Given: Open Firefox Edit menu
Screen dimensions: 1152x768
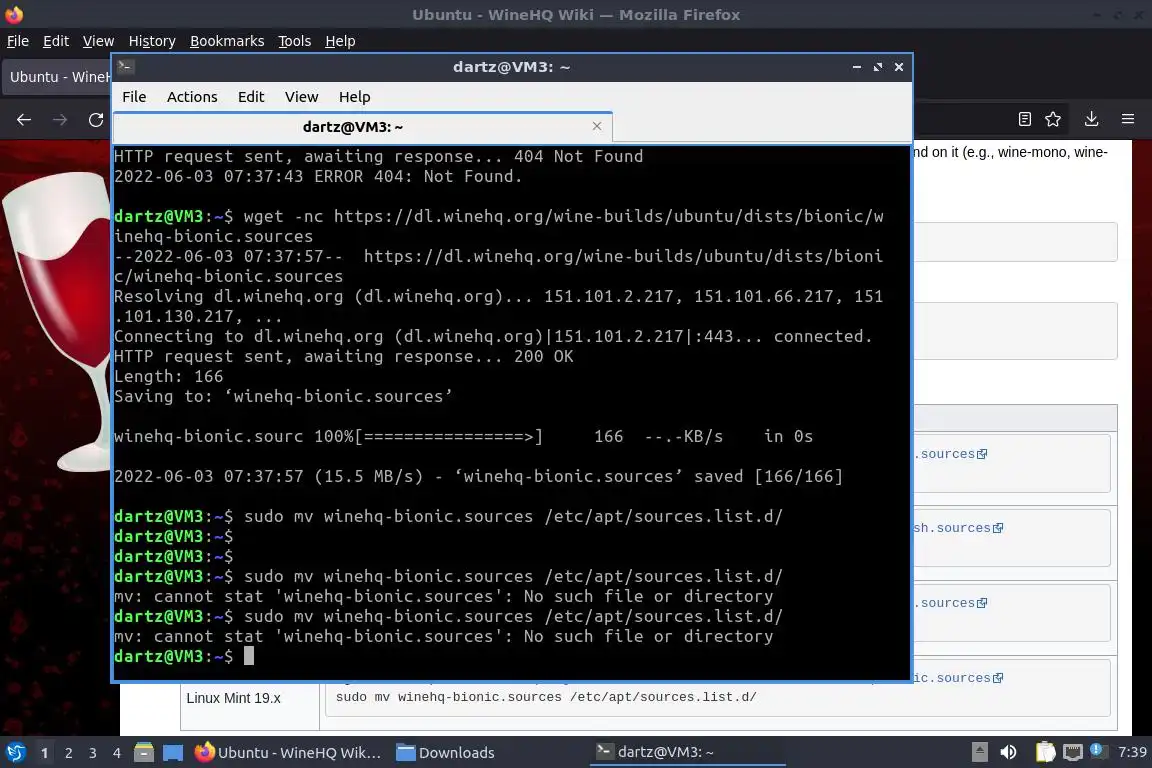Looking at the screenshot, I should (x=56, y=41).
